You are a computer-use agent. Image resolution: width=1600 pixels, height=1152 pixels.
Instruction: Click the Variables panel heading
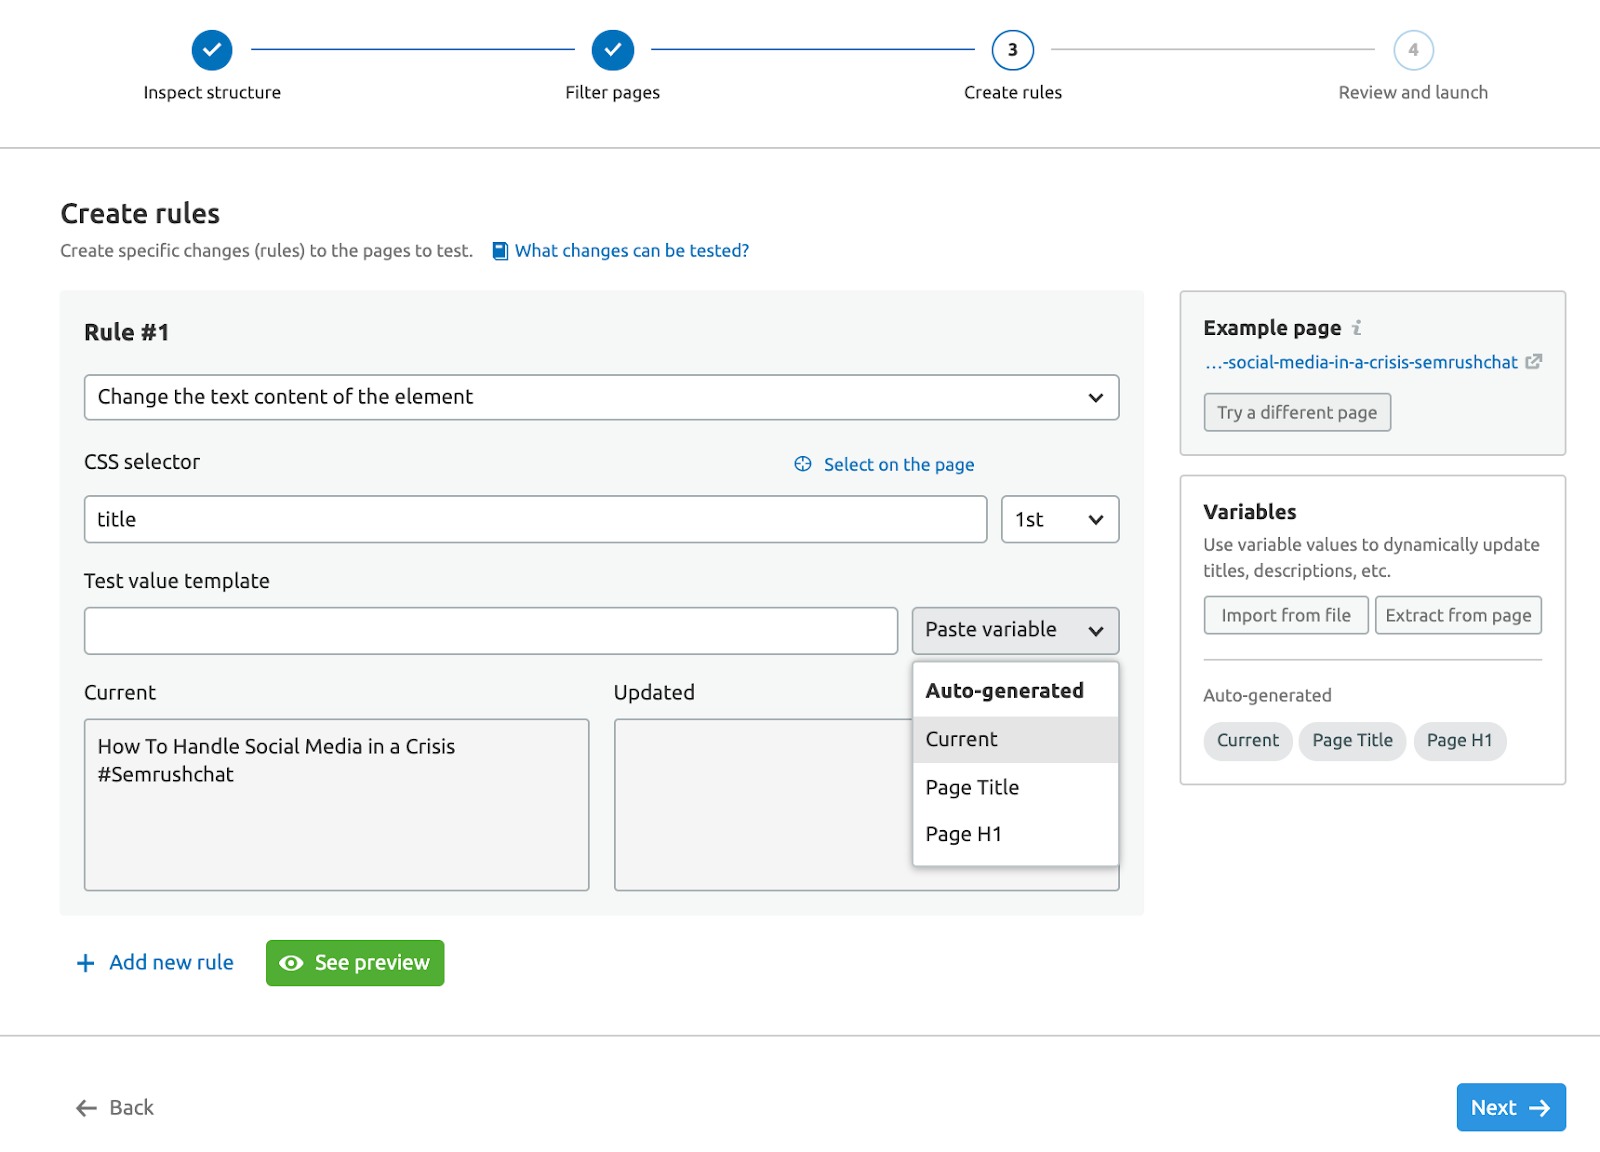(1250, 512)
